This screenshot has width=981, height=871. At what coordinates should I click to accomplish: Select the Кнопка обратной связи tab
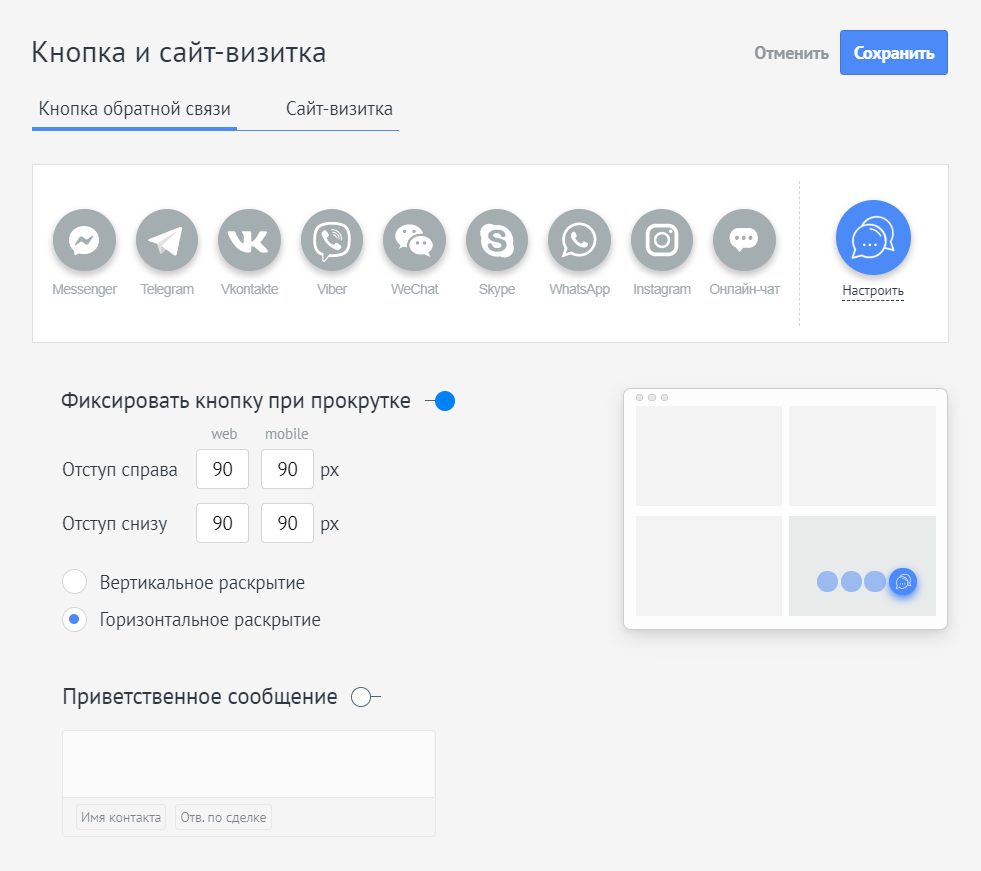[x=135, y=109]
